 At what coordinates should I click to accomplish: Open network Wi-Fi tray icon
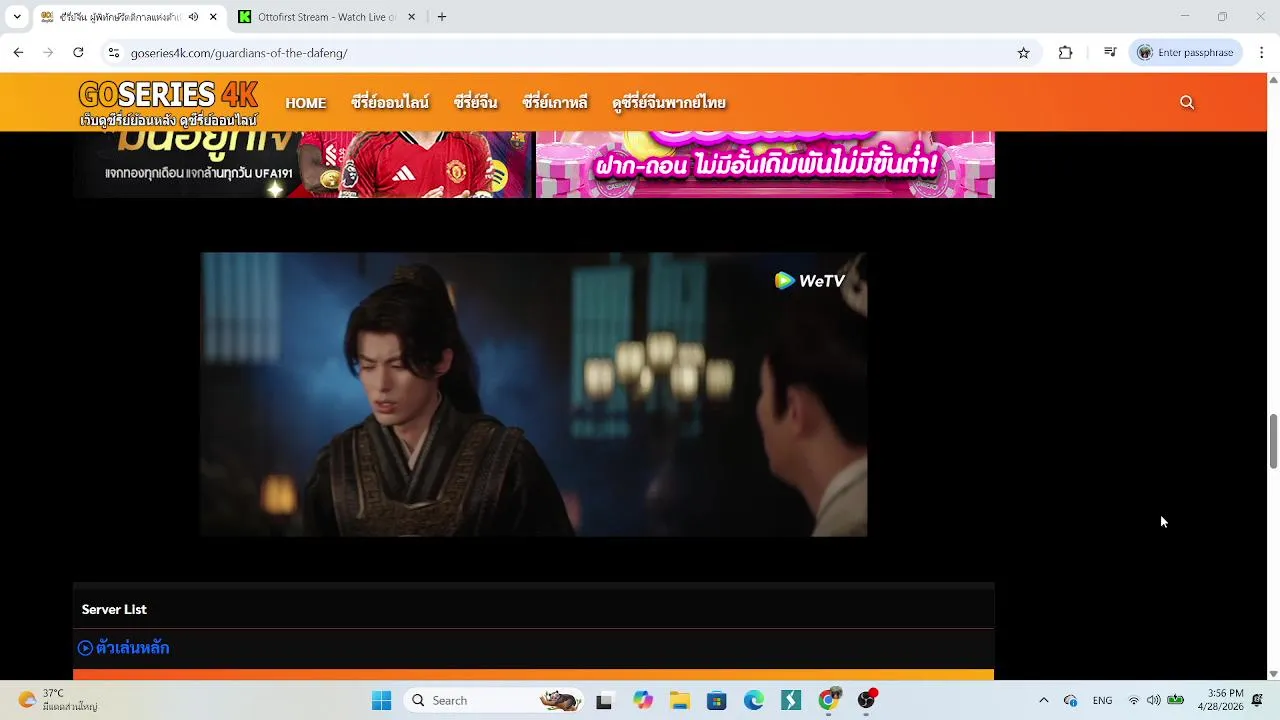(1134, 700)
